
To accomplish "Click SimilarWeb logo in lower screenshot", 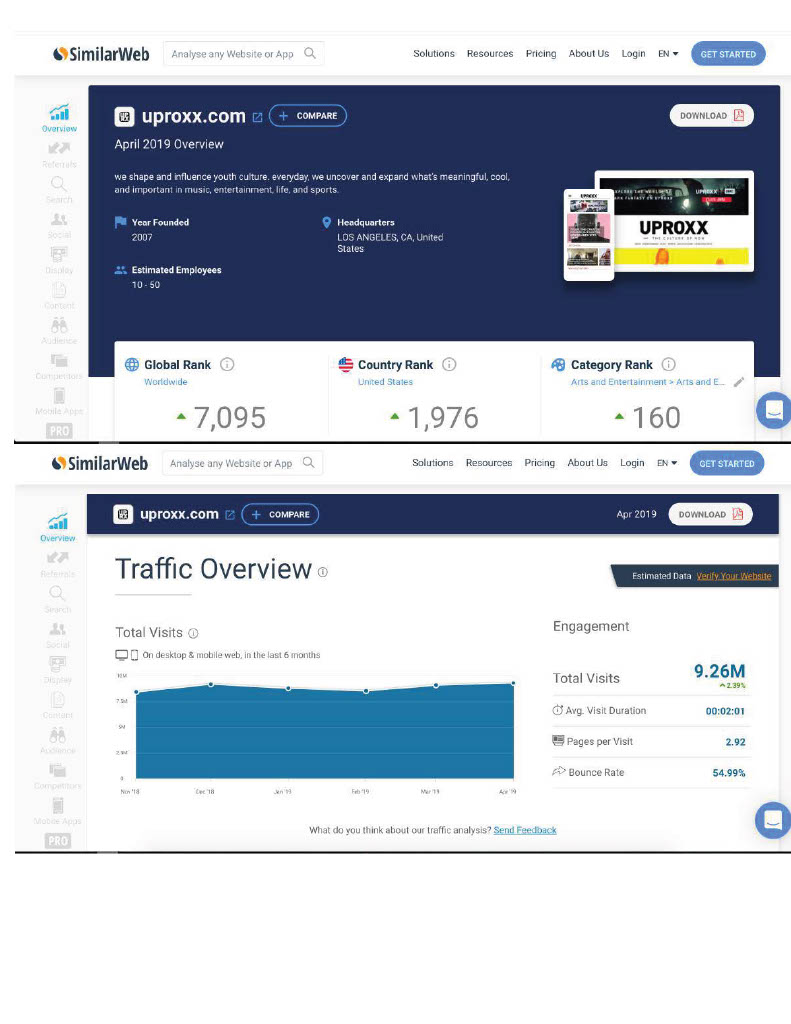I will [x=99, y=464].
